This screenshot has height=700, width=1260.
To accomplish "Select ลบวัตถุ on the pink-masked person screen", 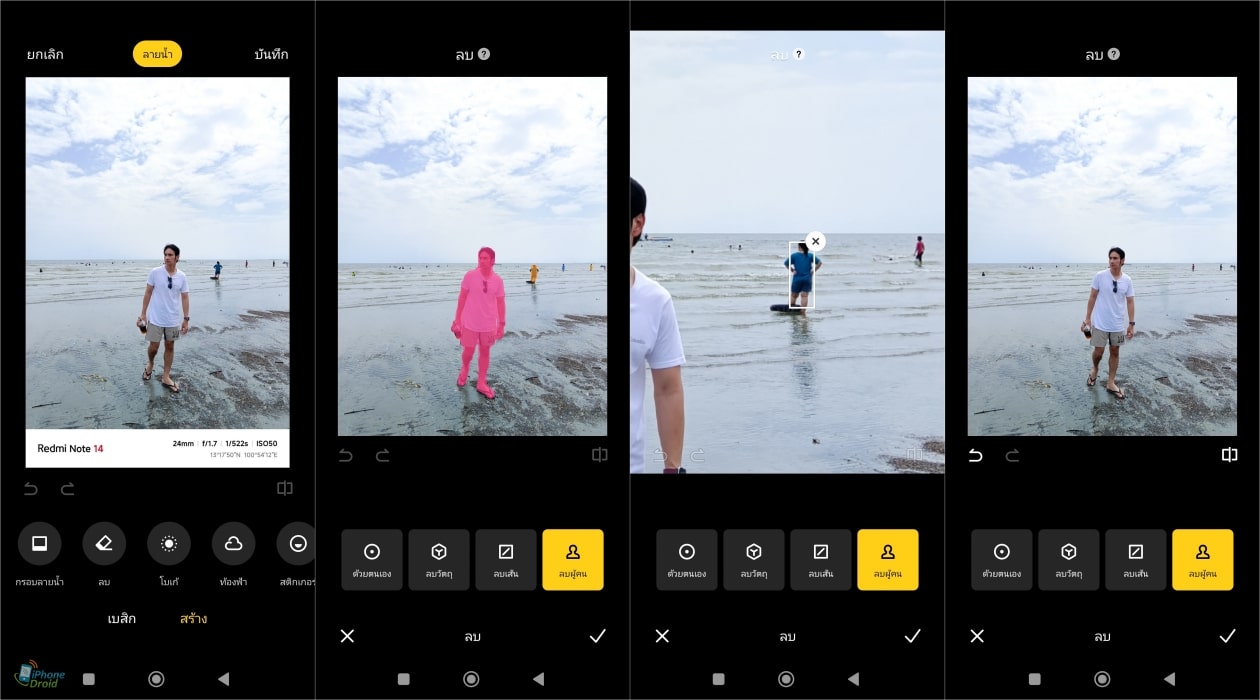I will (x=439, y=560).
